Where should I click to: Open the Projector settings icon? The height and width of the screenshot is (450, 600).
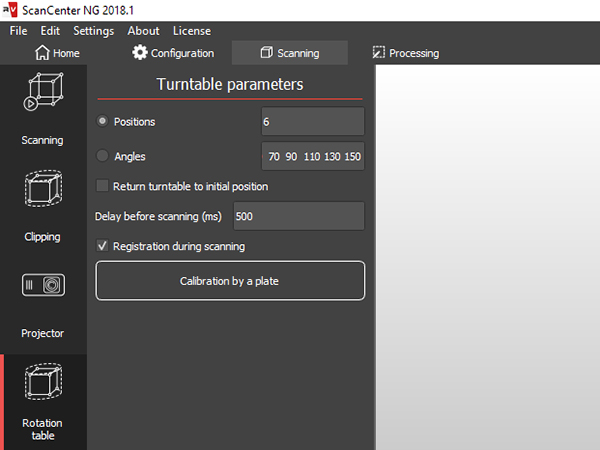click(x=42, y=286)
